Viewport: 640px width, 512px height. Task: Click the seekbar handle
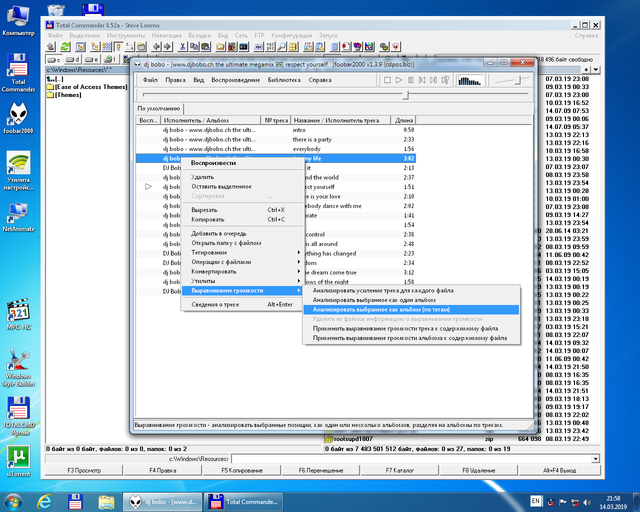pyautogui.click(x=406, y=95)
